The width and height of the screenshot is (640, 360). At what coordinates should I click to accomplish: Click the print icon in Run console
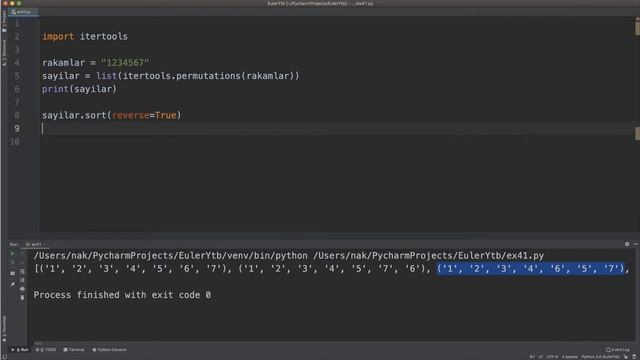[22, 289]
